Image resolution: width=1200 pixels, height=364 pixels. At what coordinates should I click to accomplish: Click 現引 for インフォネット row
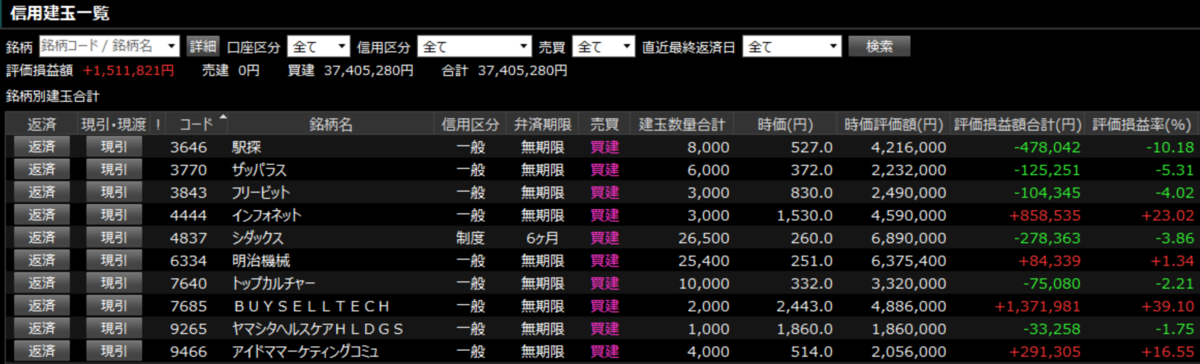tap(114, 215)
